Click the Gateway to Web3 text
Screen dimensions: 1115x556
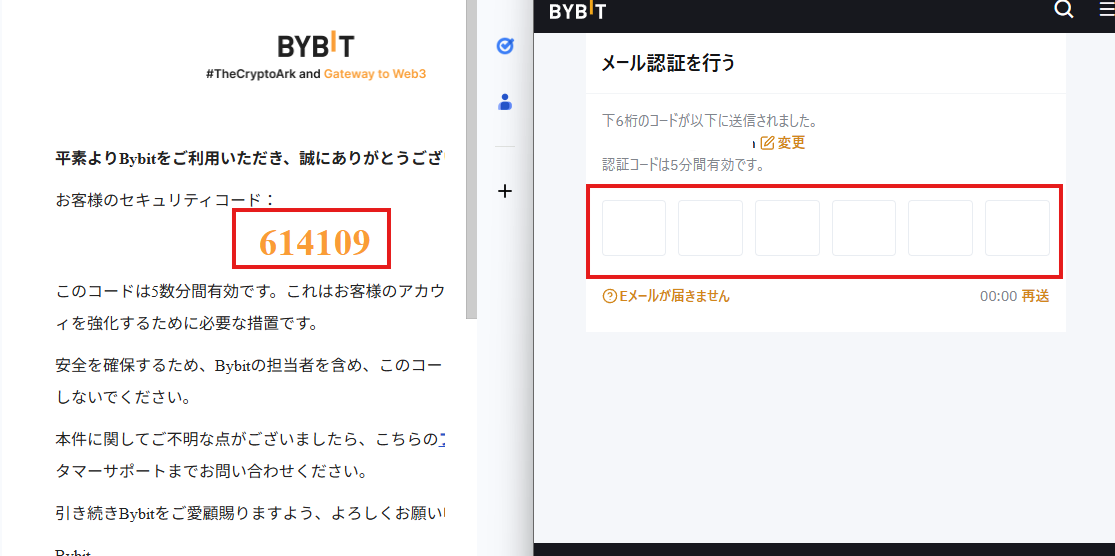(375, 74)
